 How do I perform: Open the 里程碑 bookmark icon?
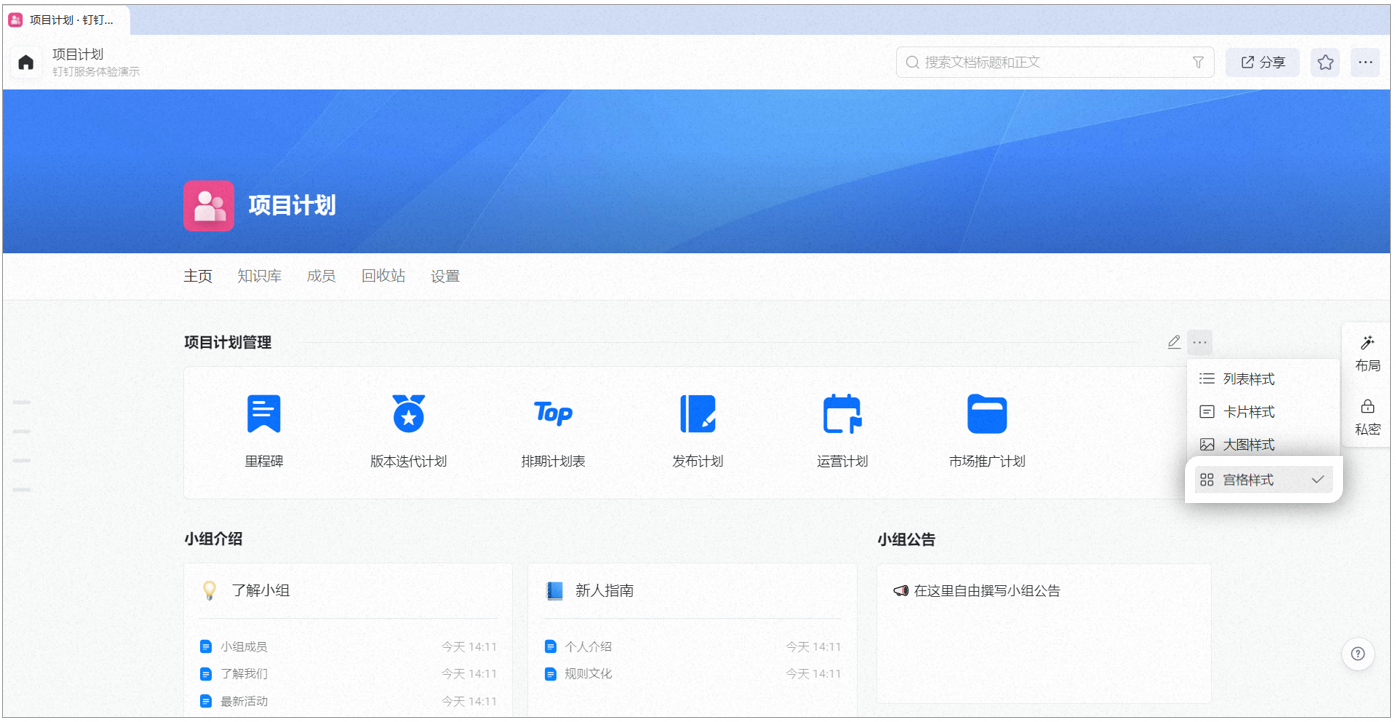coord(264,413)
